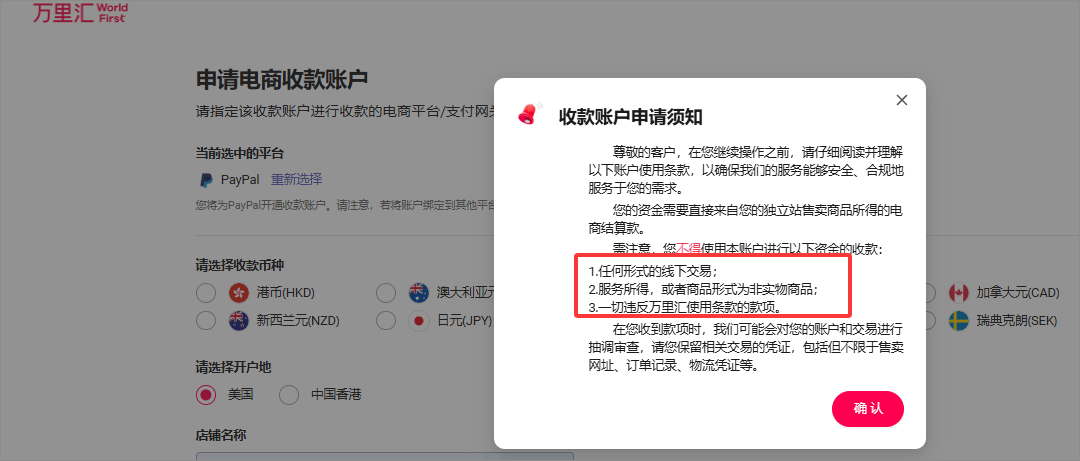This screenshot has width=1080, height=461.
Task: Click the 请选择收款币种 label
Action: tap(240, 265)
